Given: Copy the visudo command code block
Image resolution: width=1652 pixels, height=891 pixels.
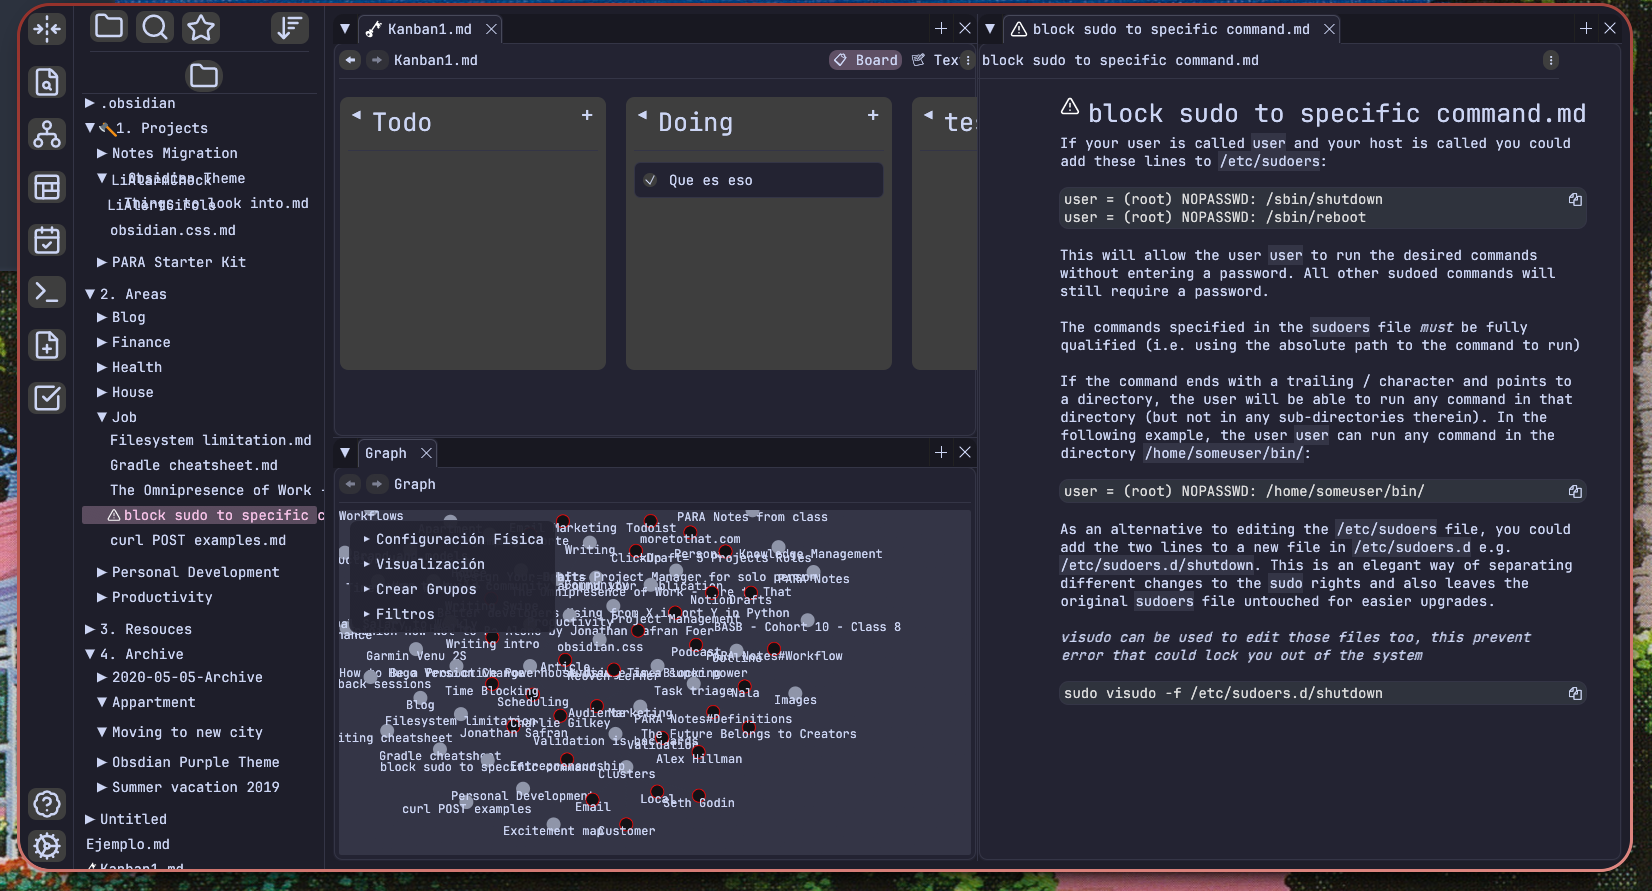Looking at the screenshot, I should (1575, 694).
